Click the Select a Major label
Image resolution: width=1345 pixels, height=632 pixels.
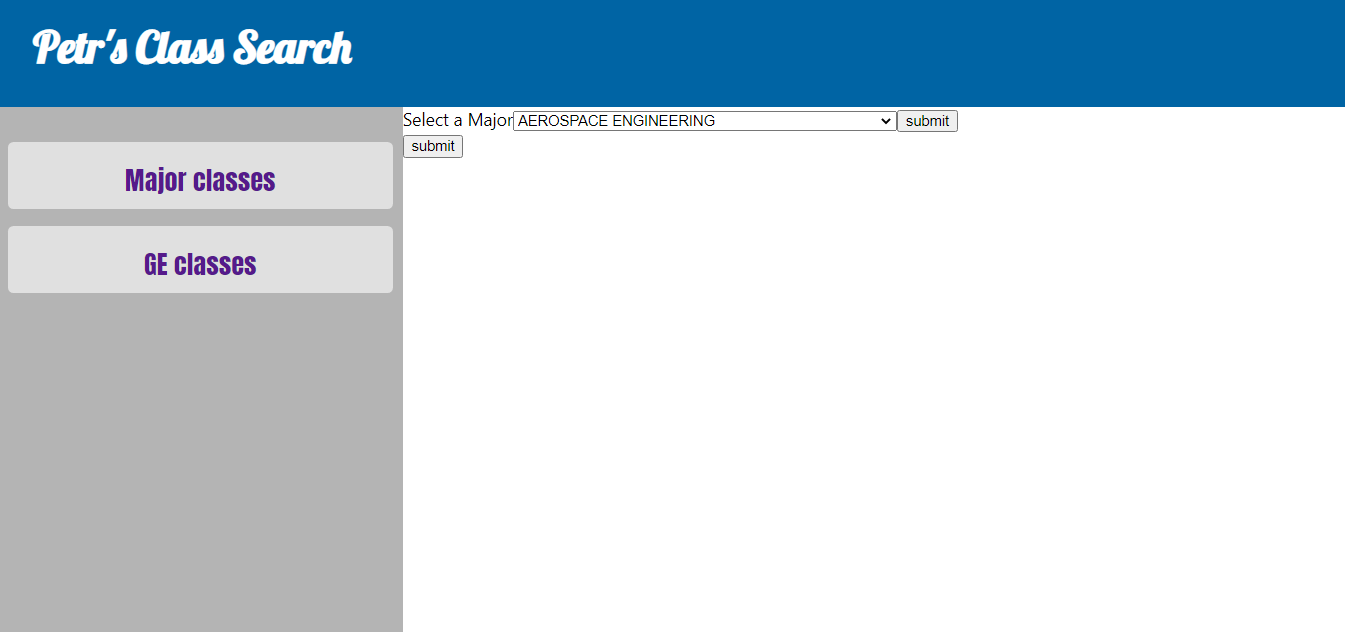click(458, 120)
